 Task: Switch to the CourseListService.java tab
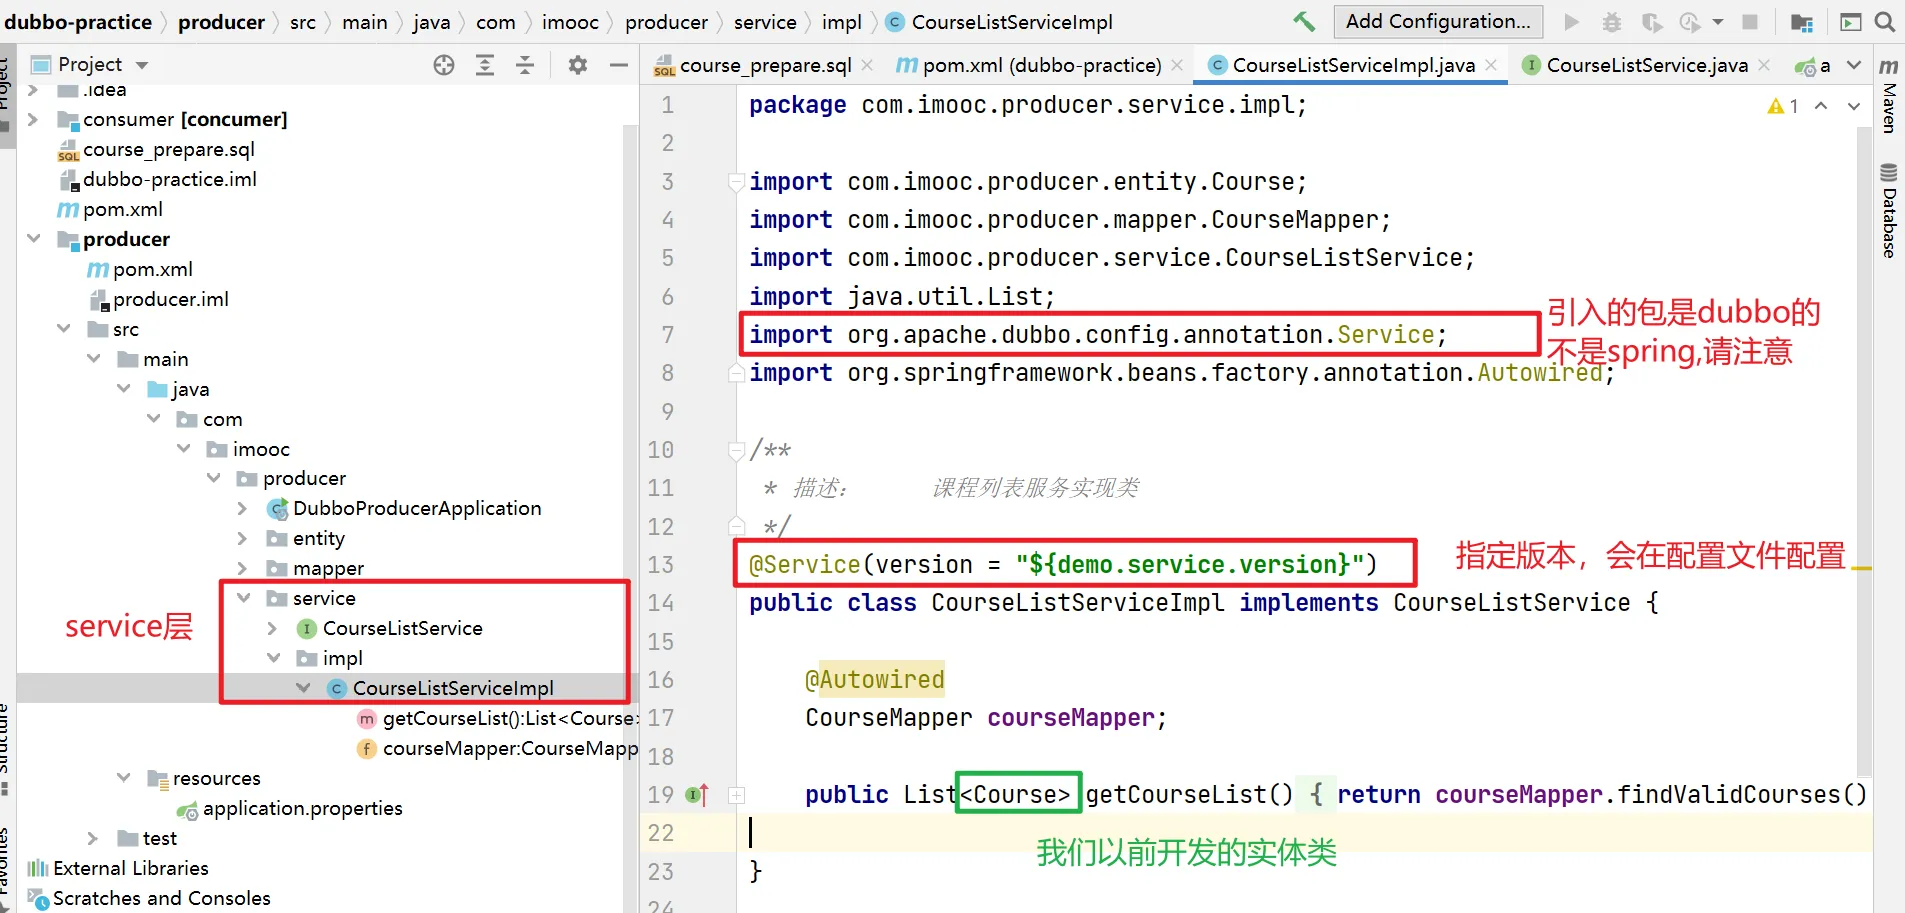tap(1646, 65)
